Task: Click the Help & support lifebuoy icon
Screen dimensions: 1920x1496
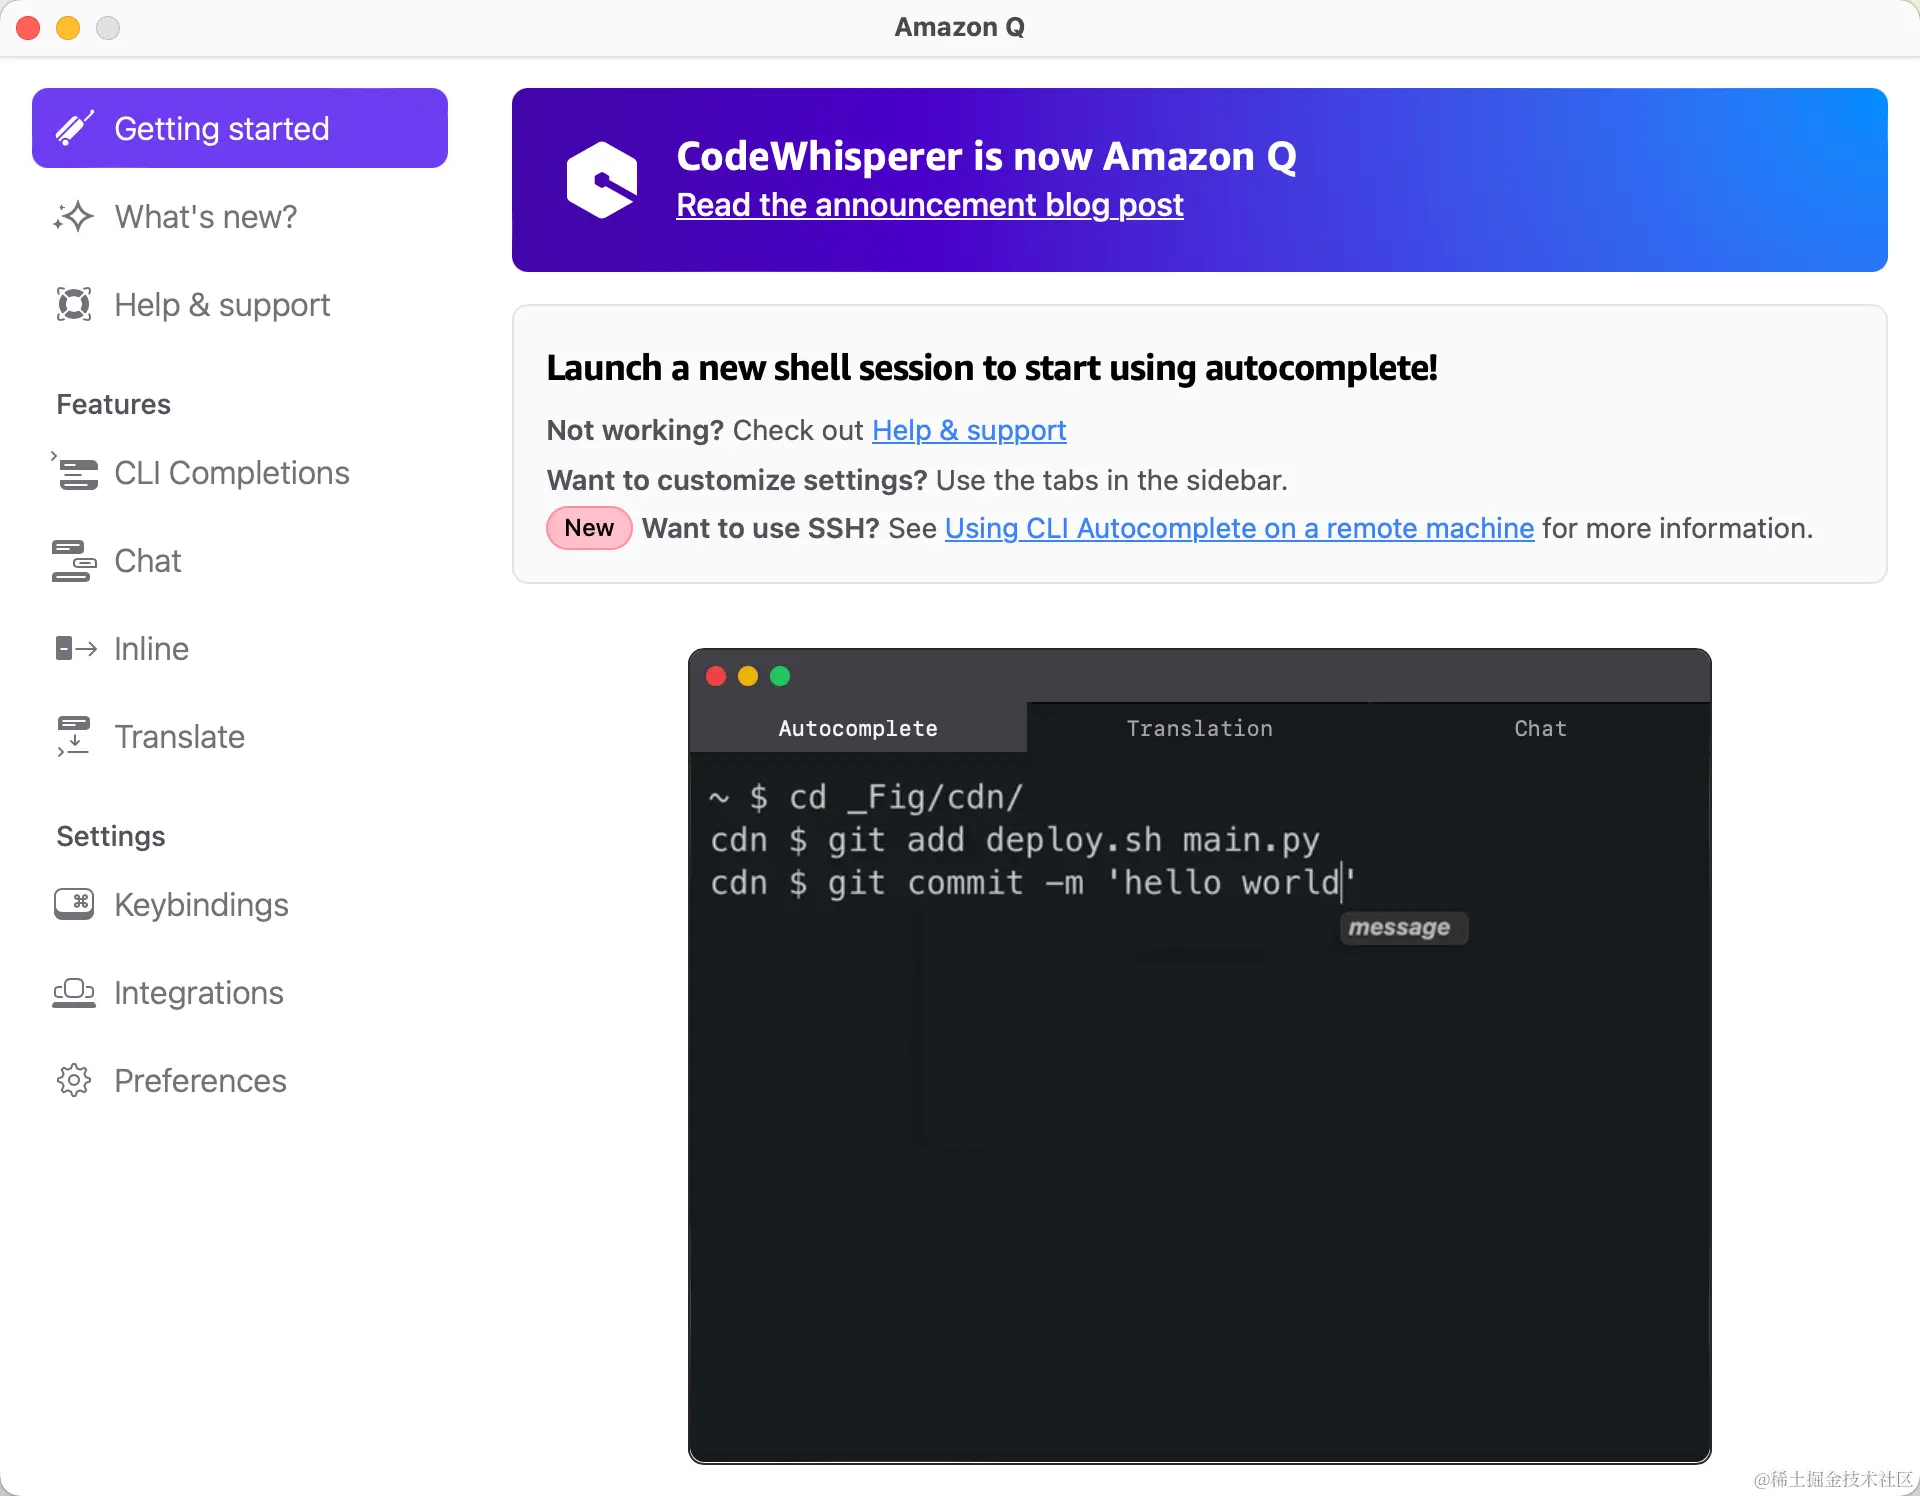Action: [x=74, y=304]
